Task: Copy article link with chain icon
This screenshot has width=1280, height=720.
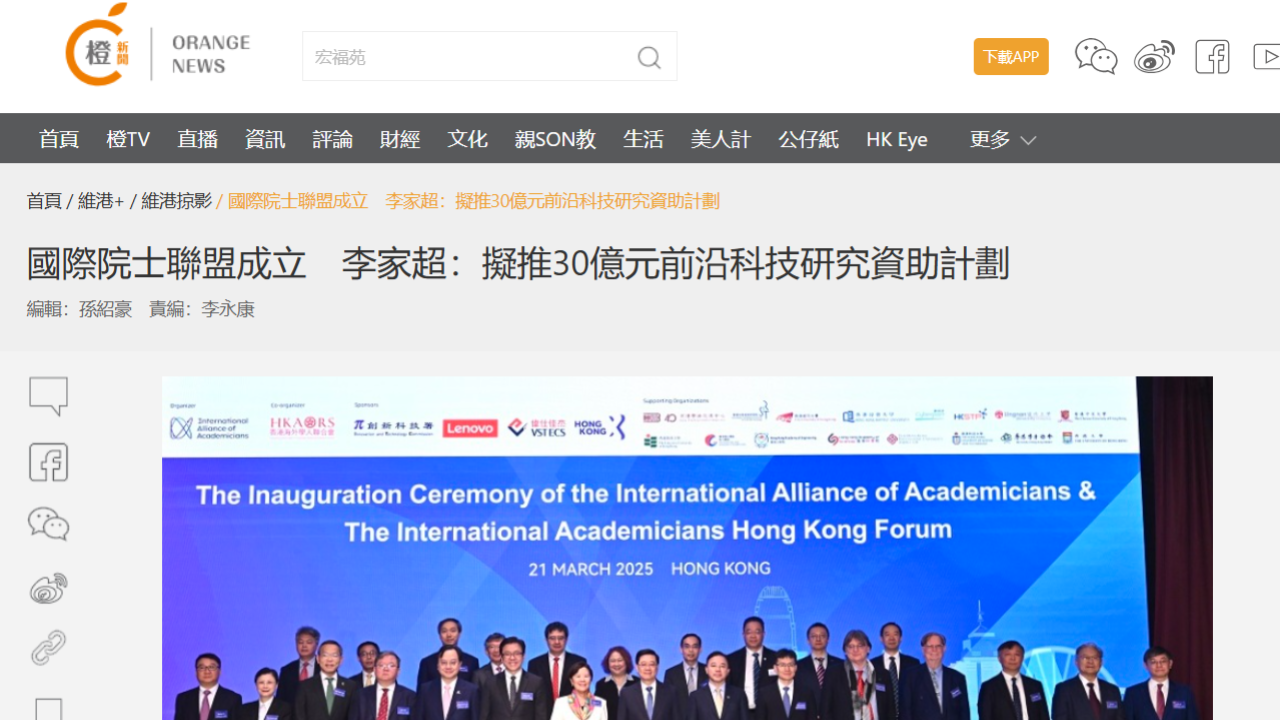Action: click(48, 648)
